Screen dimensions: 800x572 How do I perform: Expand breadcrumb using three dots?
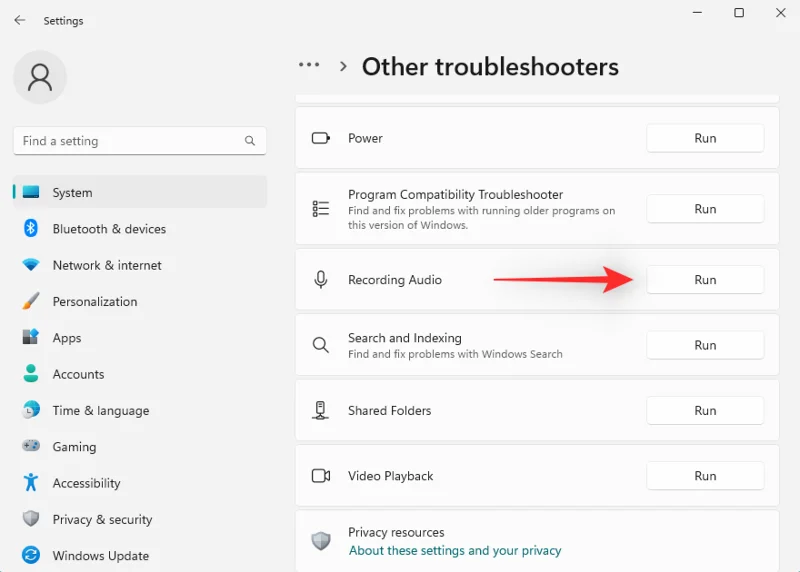point(309,66)
